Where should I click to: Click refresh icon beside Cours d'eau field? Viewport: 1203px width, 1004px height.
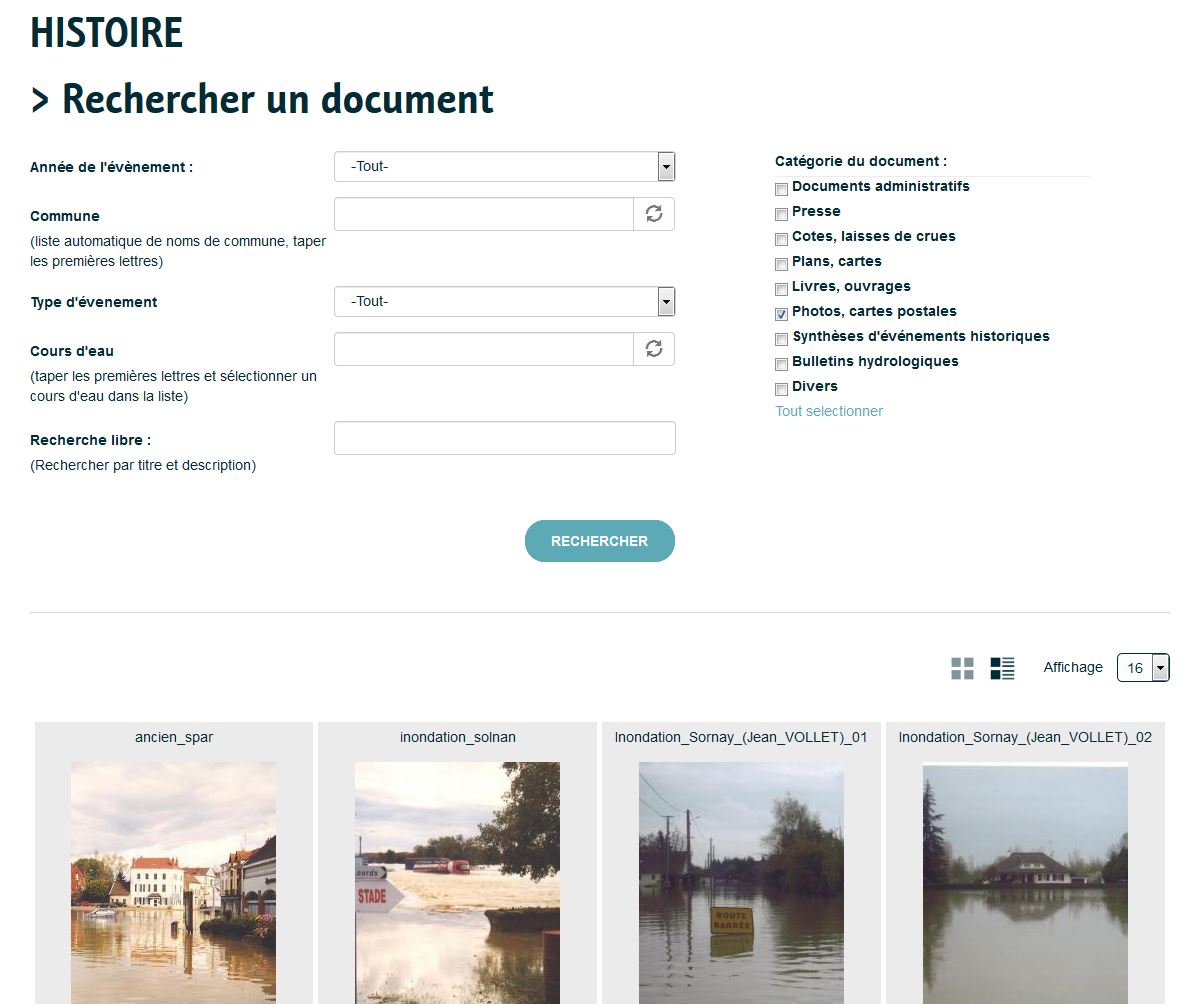(654, 349)
